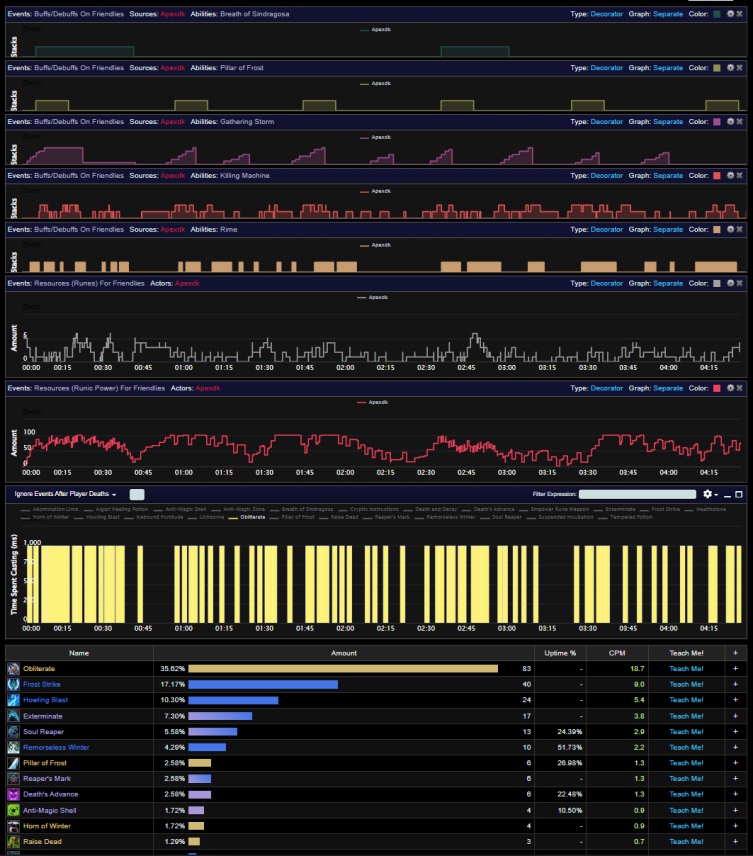Click Apexdk actor on Runic Power panel
This screenshot has height=856, width=753.
[x=207, y=388]
